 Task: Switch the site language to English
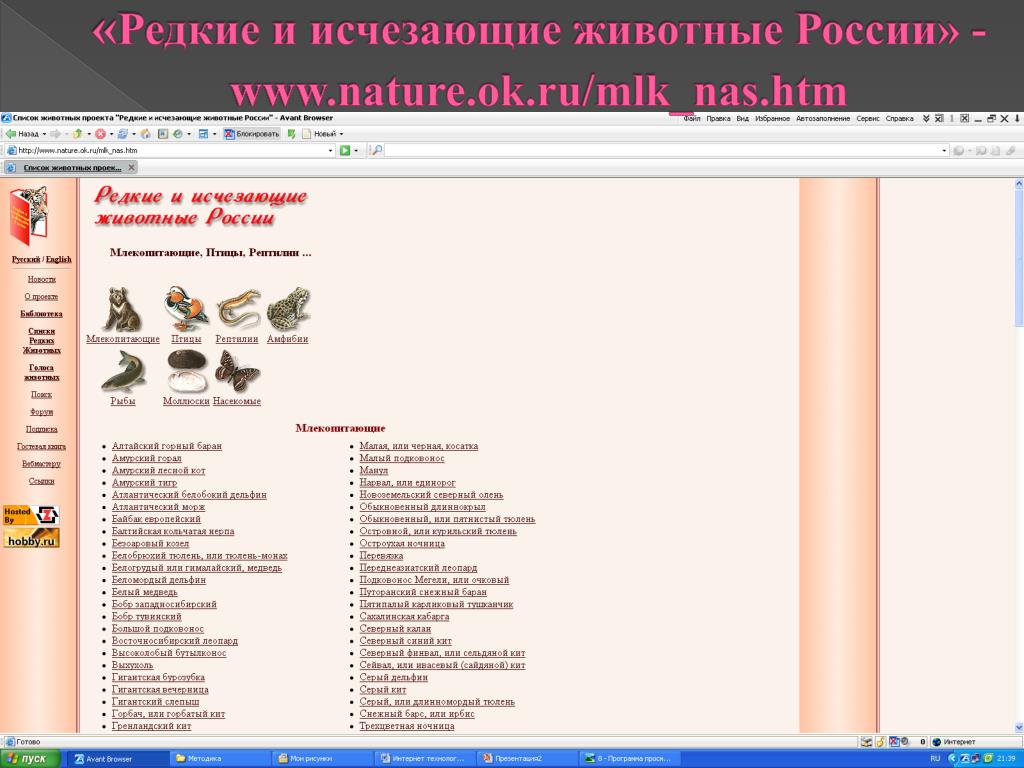[59, 259]
